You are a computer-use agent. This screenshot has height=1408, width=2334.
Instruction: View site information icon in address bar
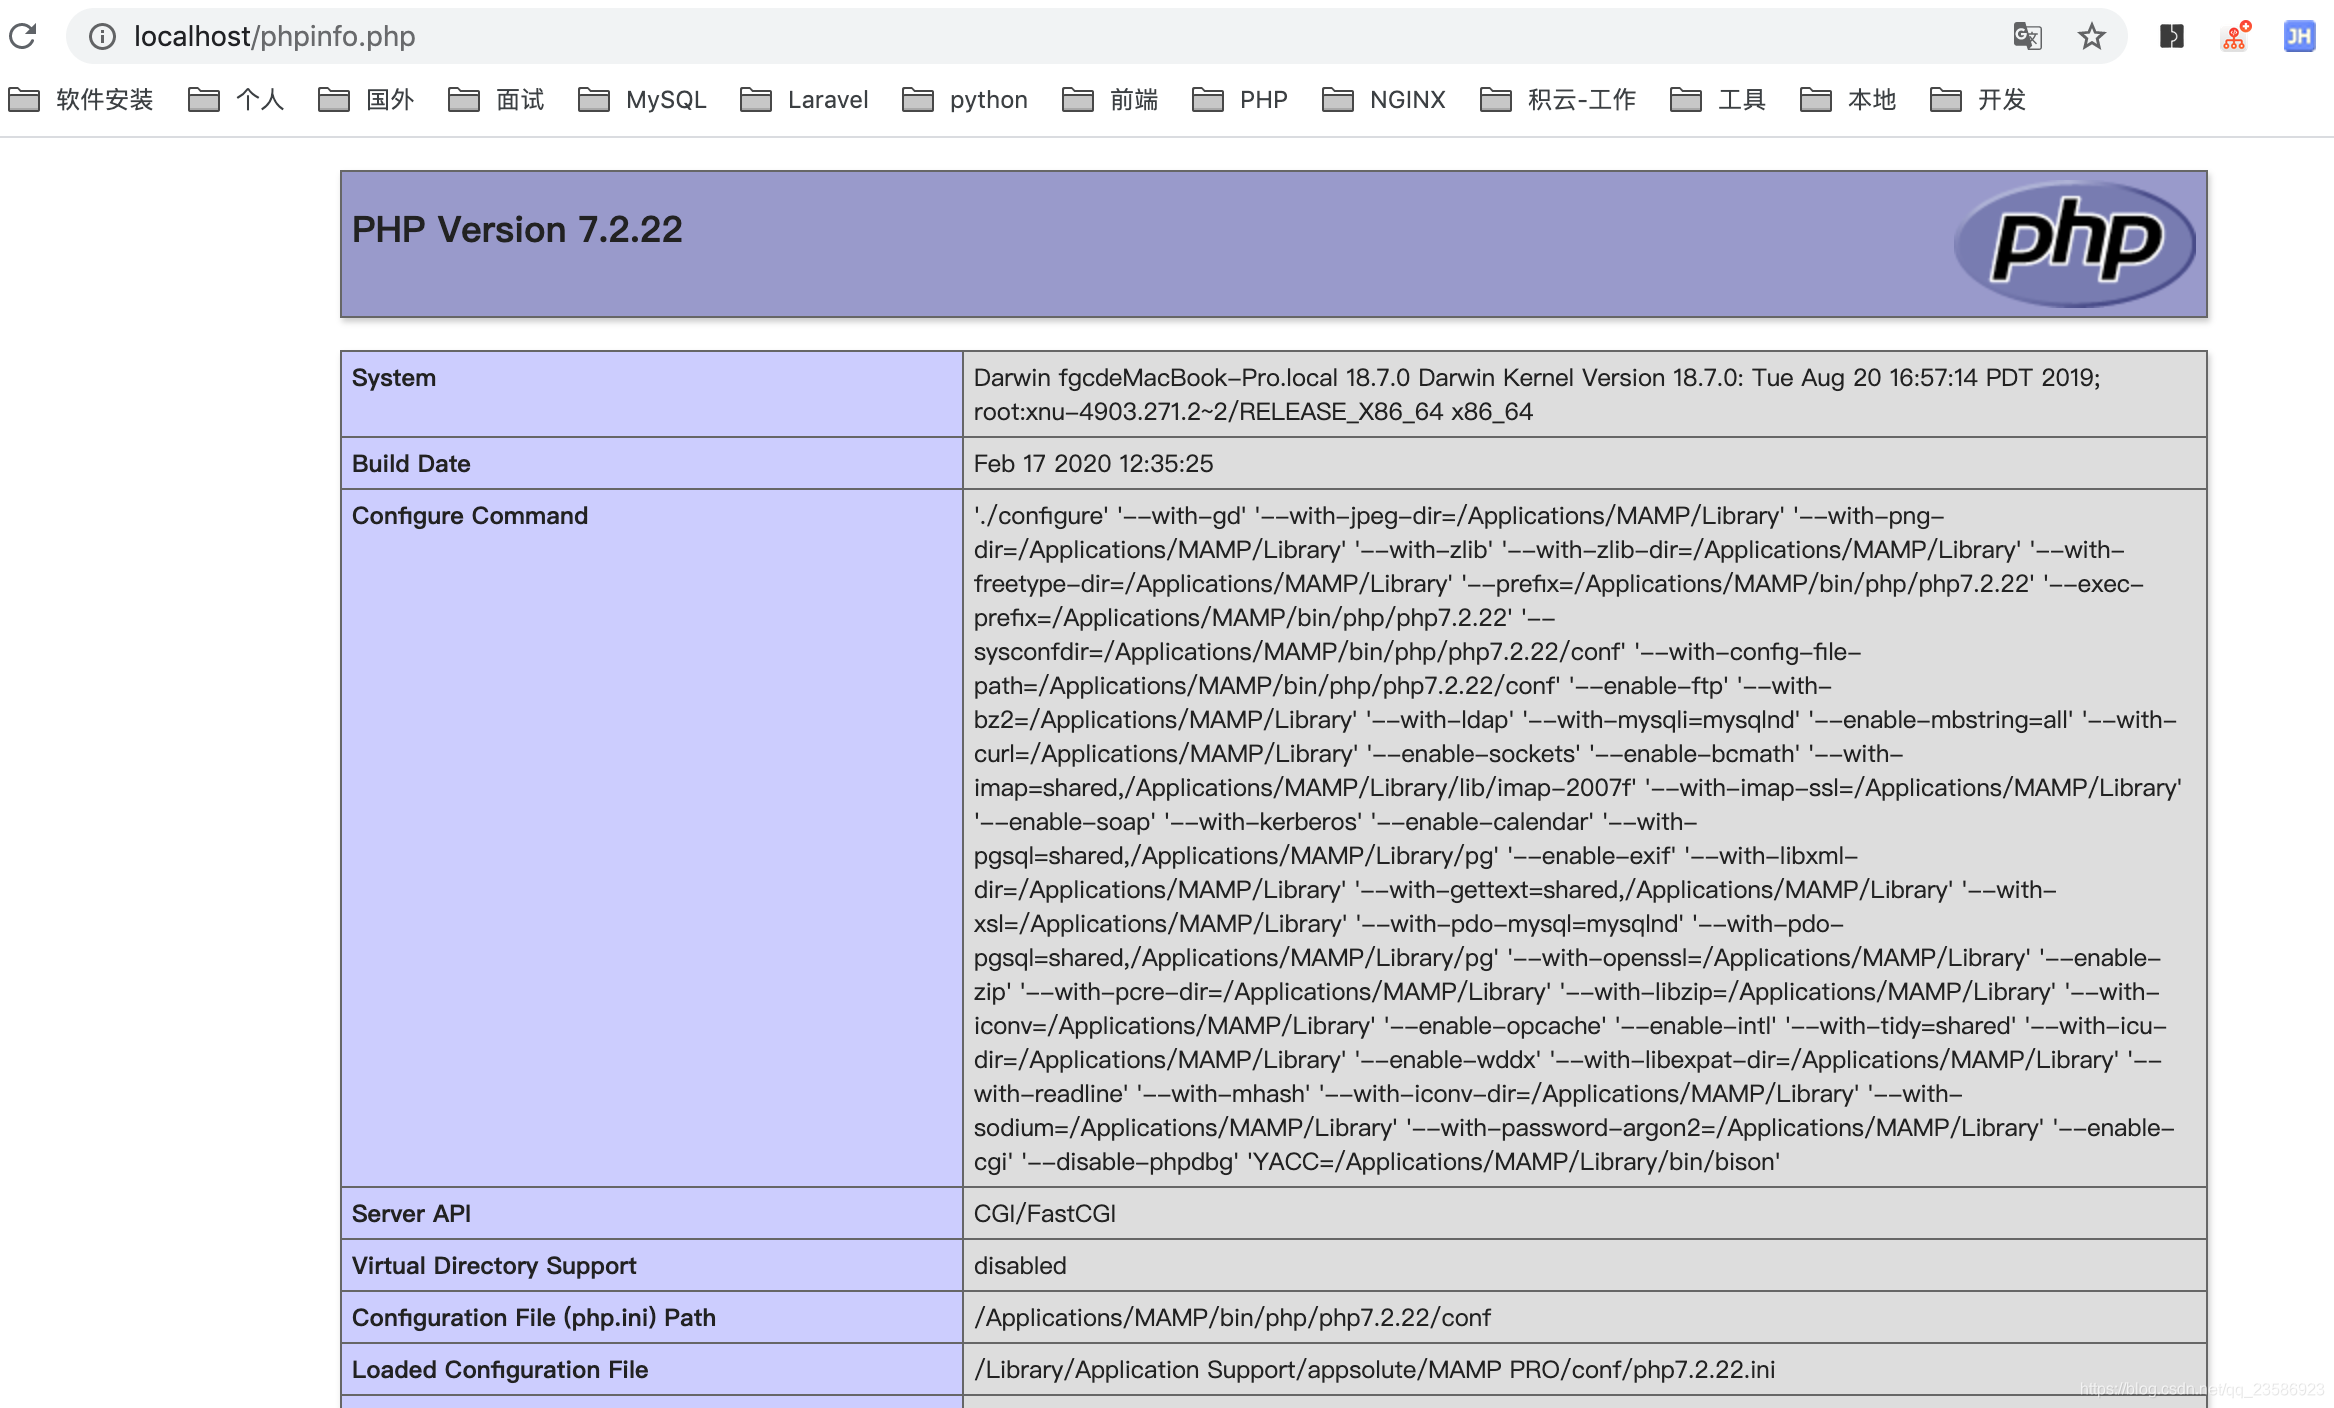102,36
